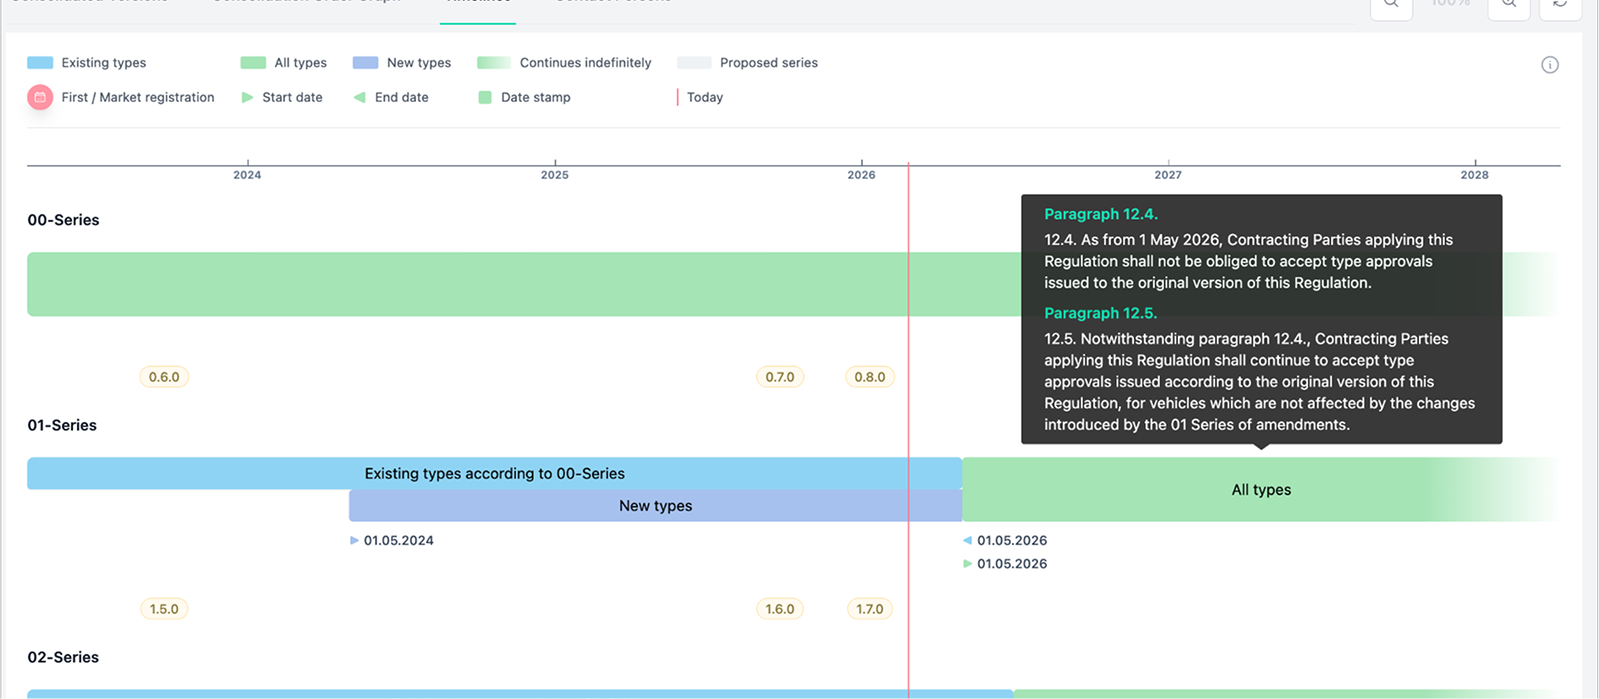Viewport: 1599px width, 699px height.
Task: Click the info icon beside the legend
Action: [x=1549, y=65]
